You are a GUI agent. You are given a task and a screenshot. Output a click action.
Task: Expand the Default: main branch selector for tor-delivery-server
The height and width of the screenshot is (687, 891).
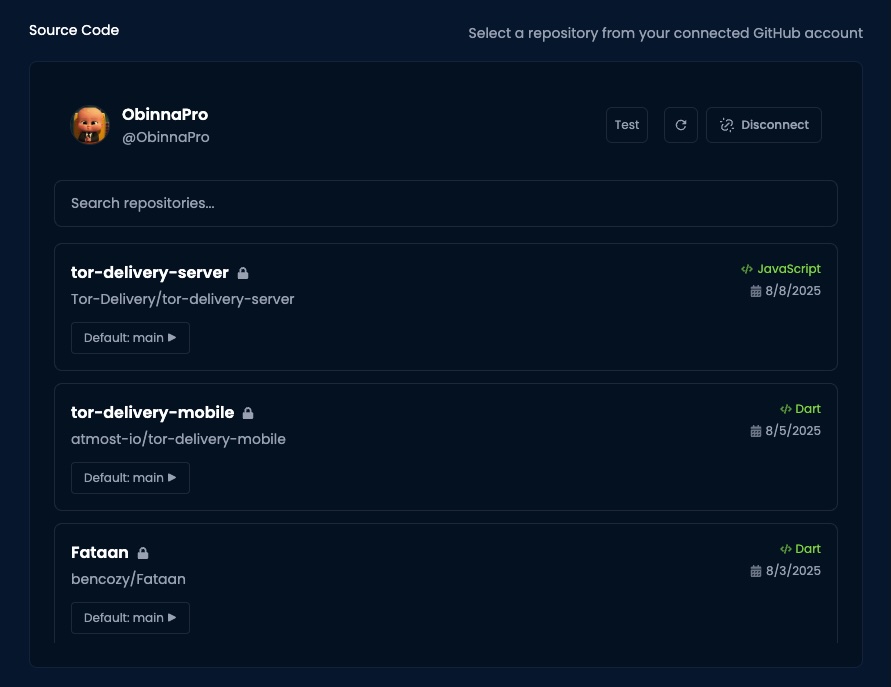point(130,337)
